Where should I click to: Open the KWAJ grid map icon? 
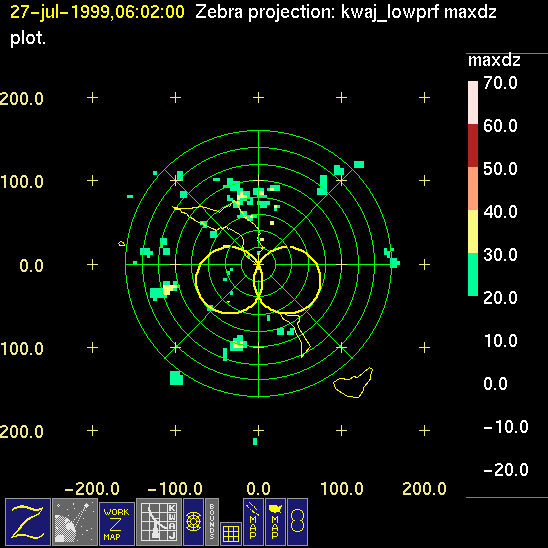coord(159,522)
